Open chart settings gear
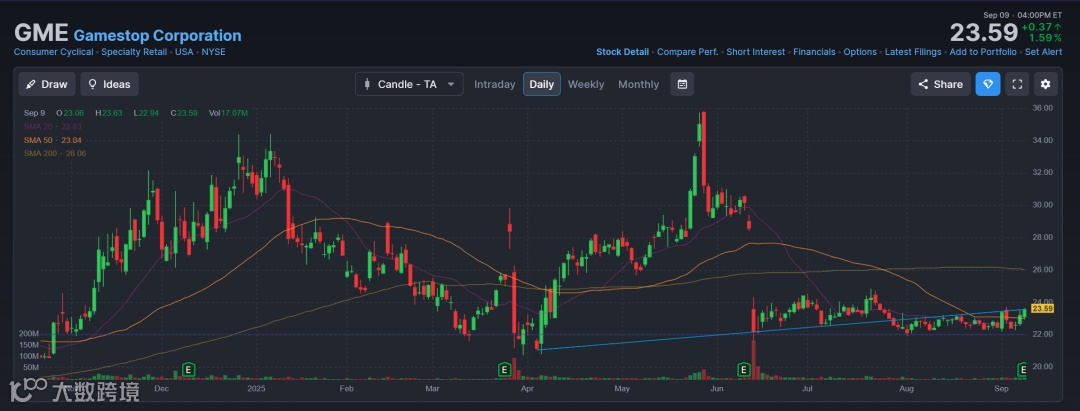1080x411 pixels. 1046,84
